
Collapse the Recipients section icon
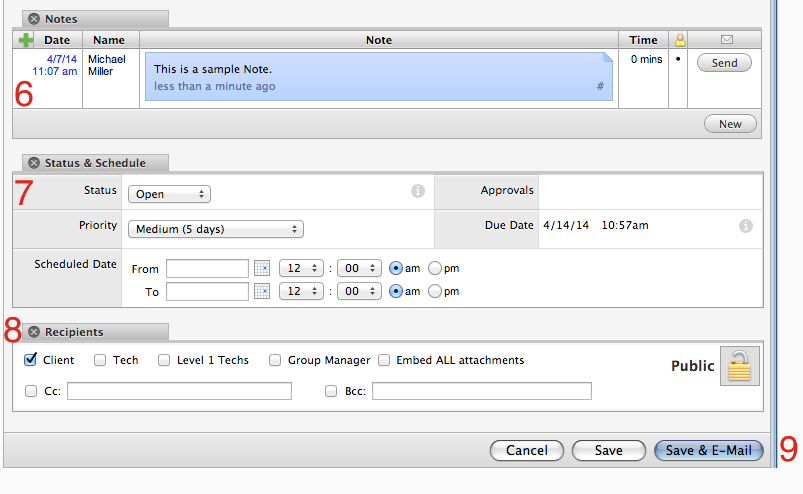click(x=34, y=332)
